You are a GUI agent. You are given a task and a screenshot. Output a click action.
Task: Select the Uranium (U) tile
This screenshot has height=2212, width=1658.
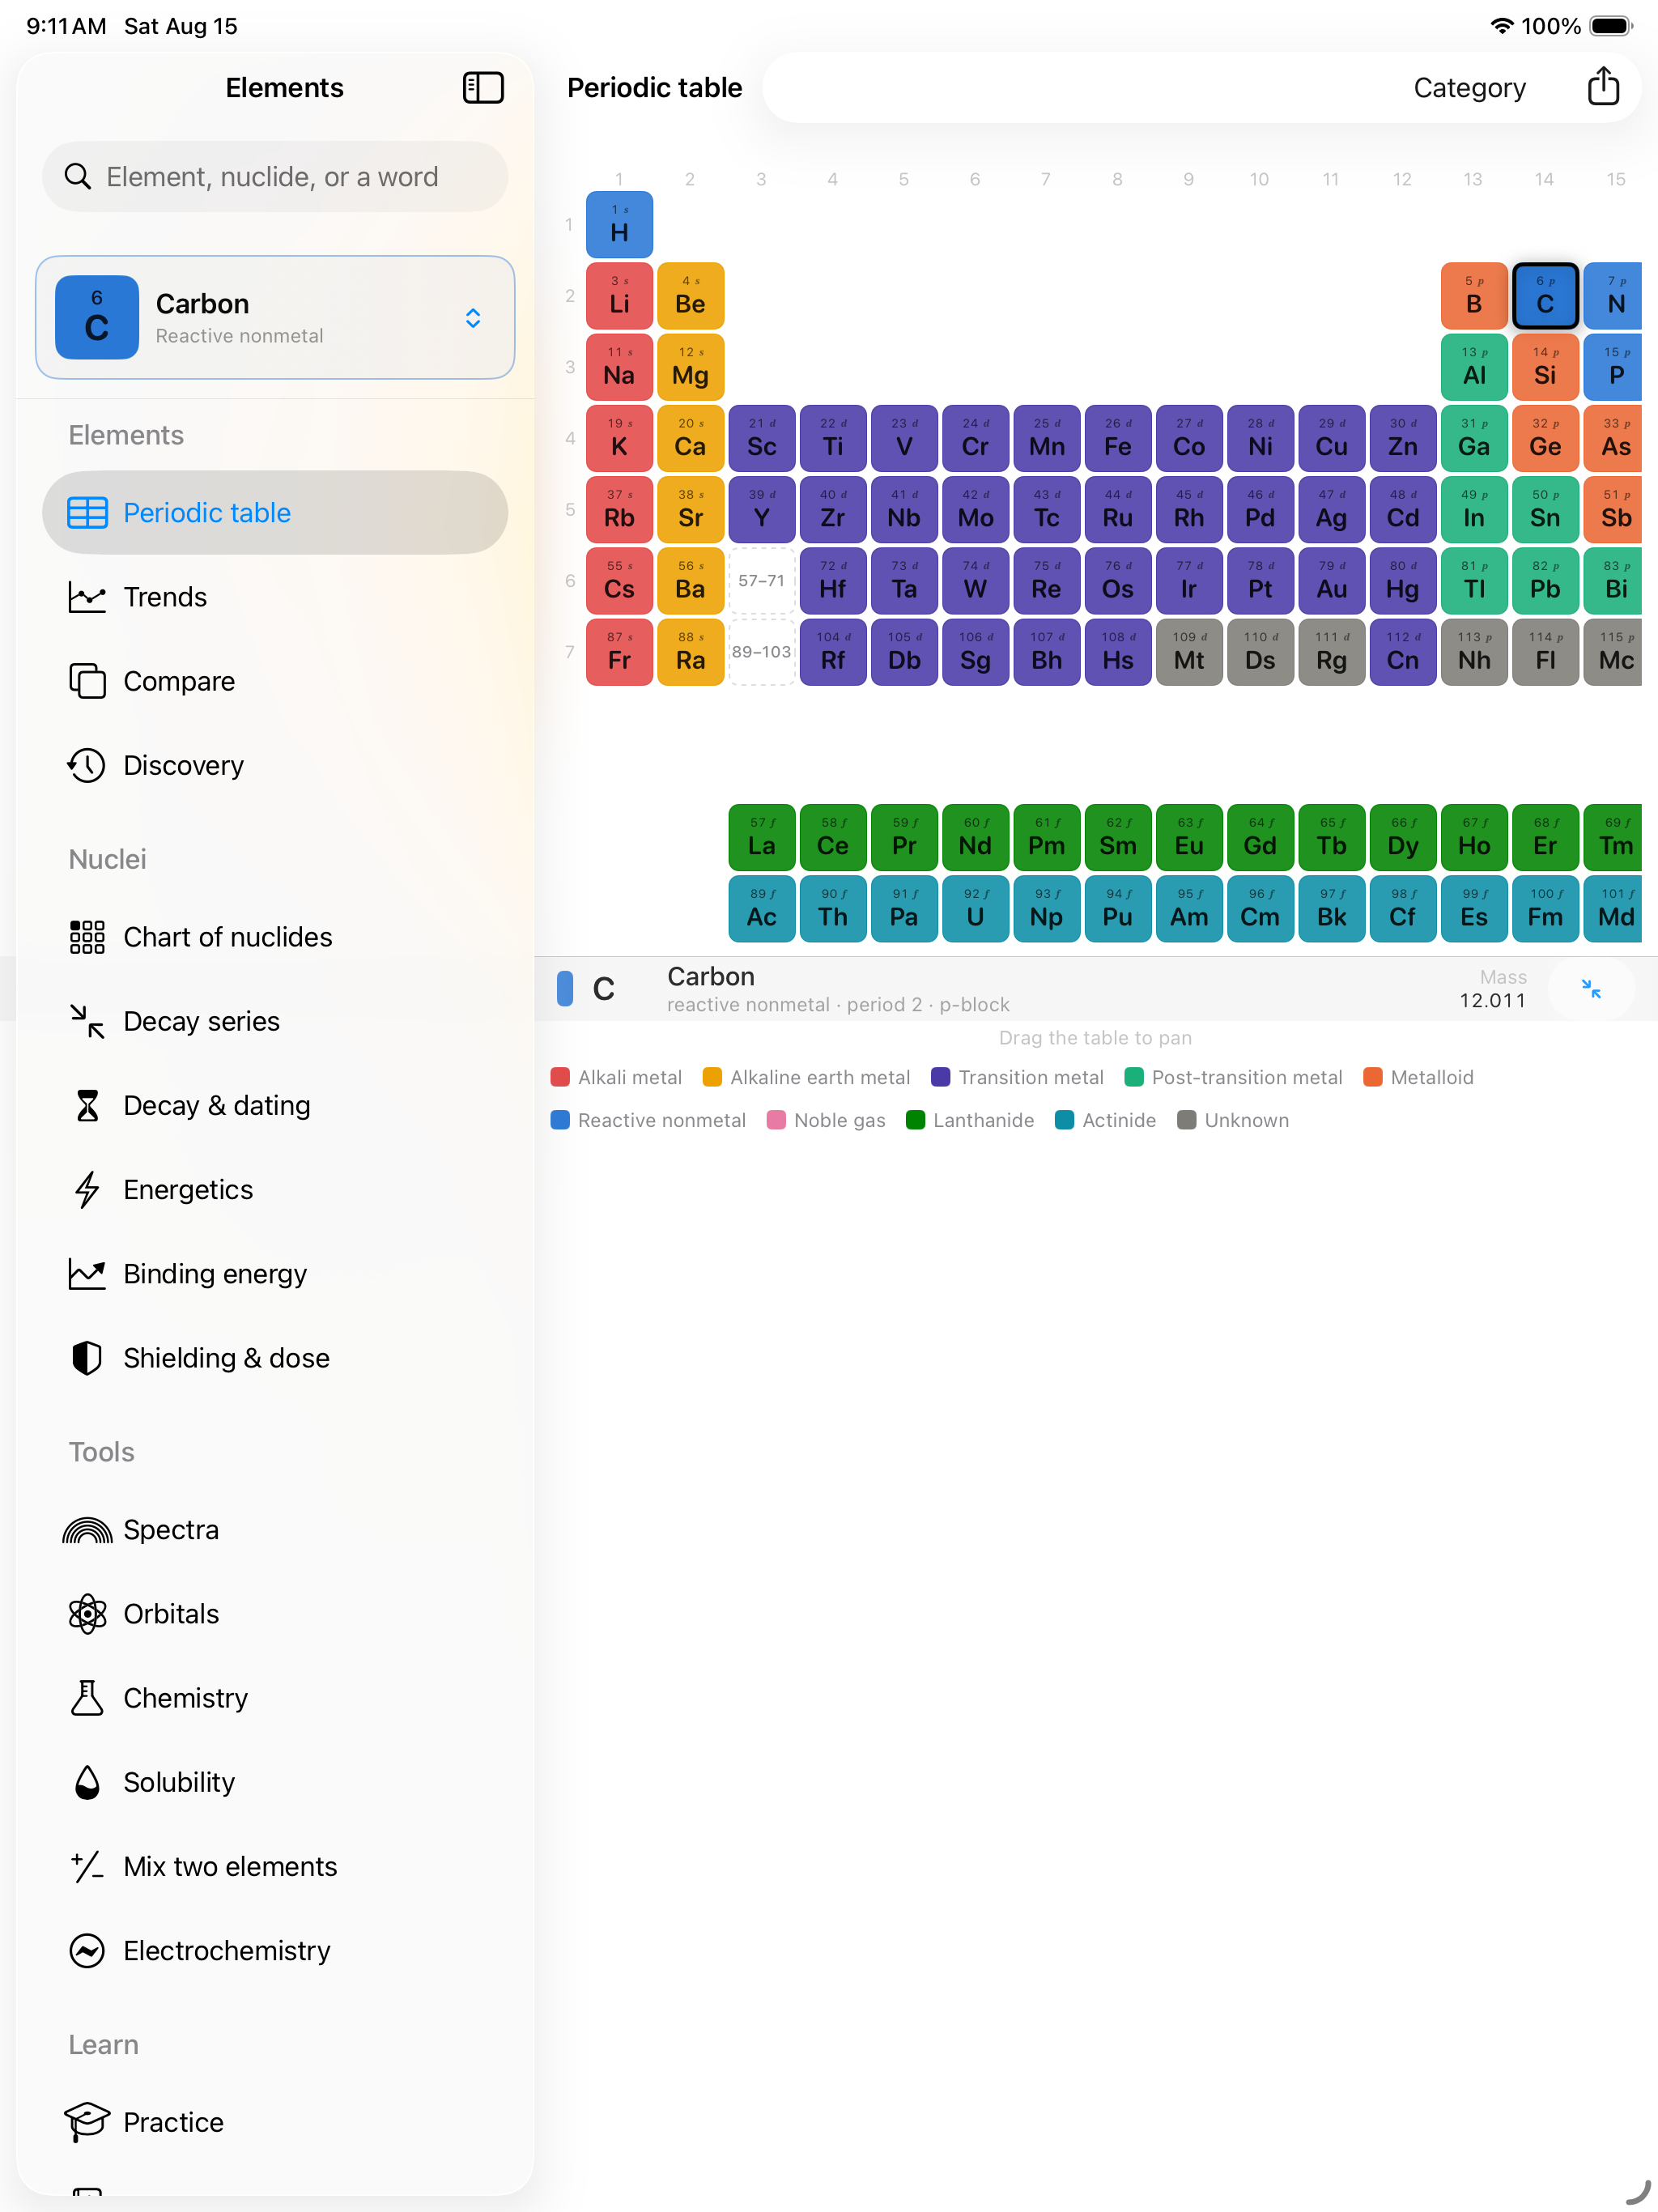[975, 909]
